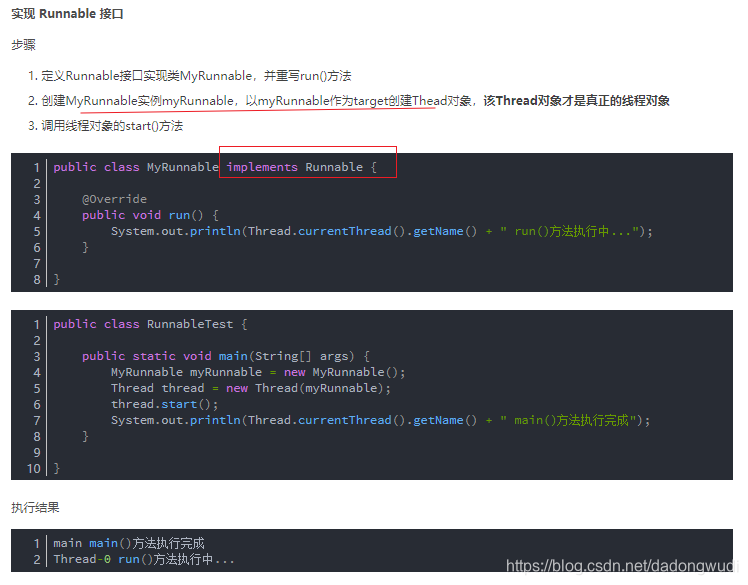The width and height of the screenshot is (748, 585).
Task: Click step 3 "调用线程对象的start()方法"
Action: coord(112,126)
